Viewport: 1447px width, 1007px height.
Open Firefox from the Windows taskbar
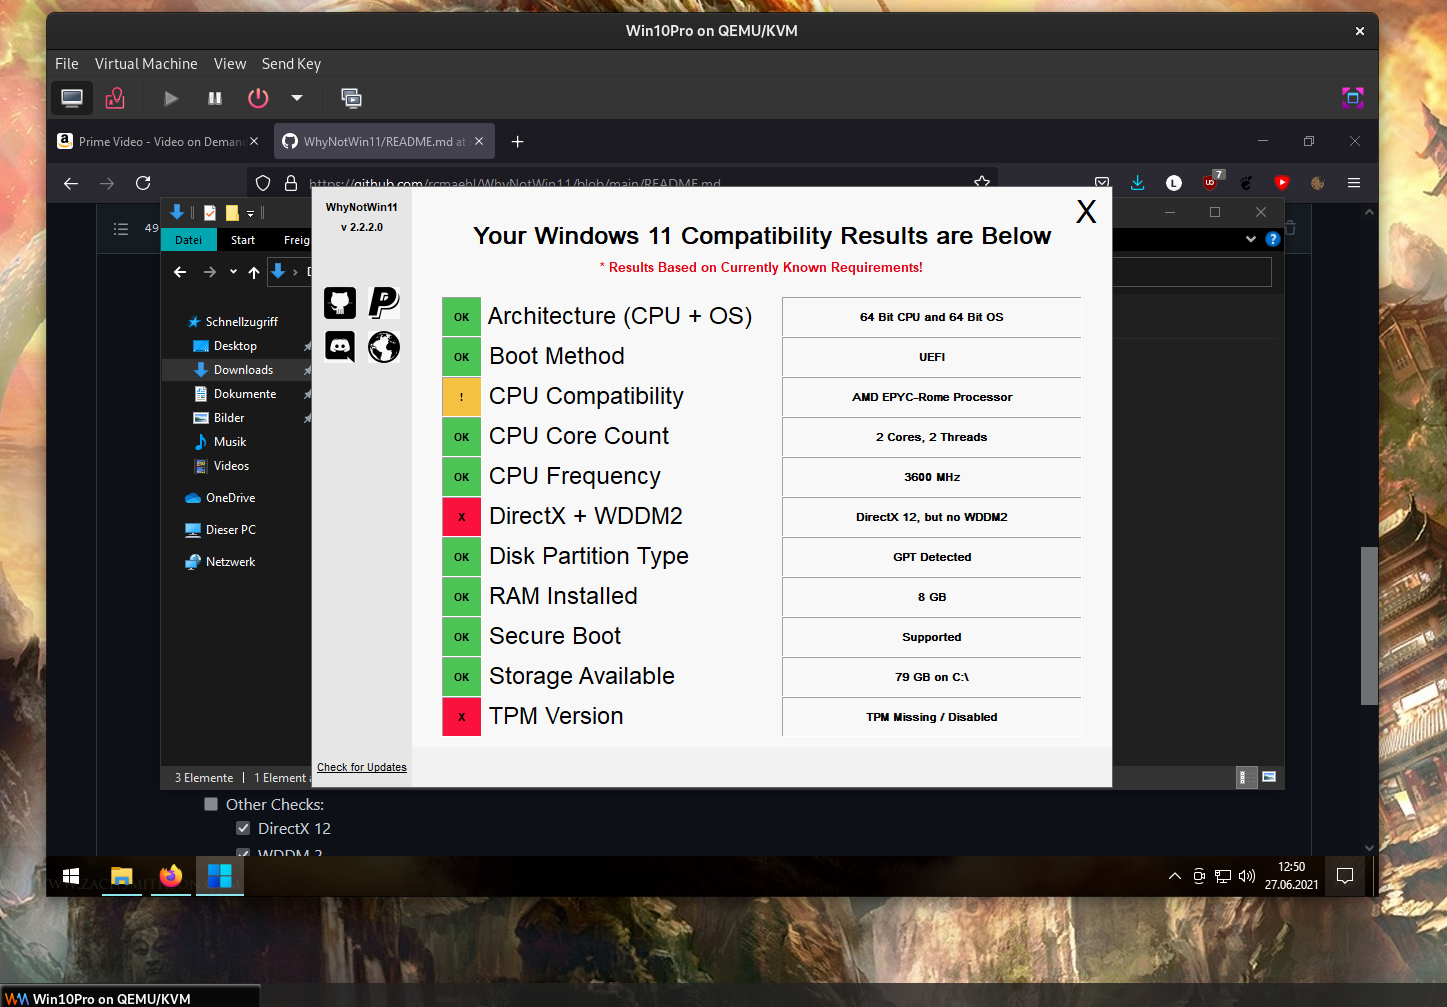click(171, 876)
